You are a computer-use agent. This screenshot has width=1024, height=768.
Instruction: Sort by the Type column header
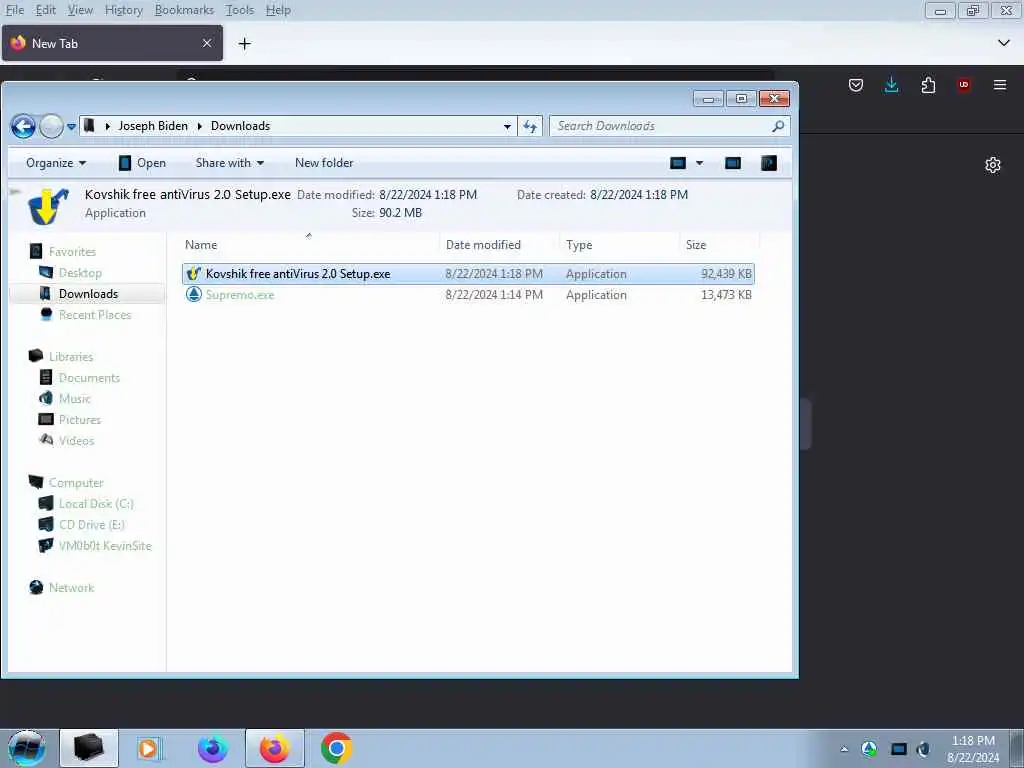(579, 245)
